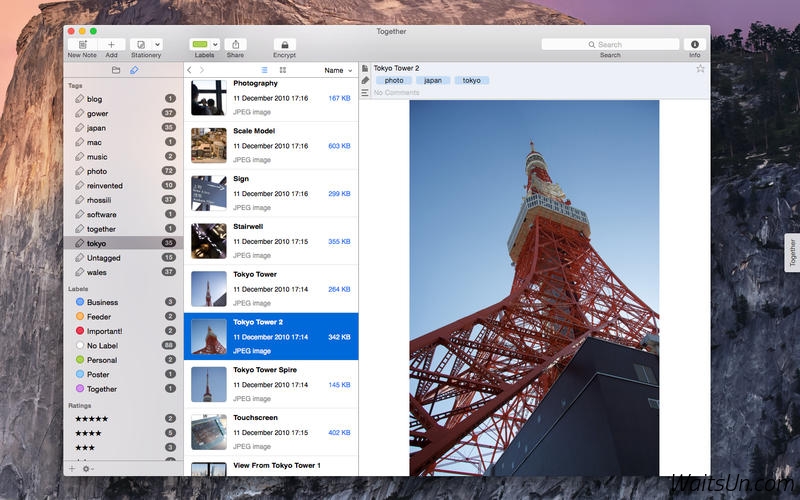Select the Touchscreen item thumbnail
The width and height of the screenshot is (800, 500).
click(x=209, y=432)
